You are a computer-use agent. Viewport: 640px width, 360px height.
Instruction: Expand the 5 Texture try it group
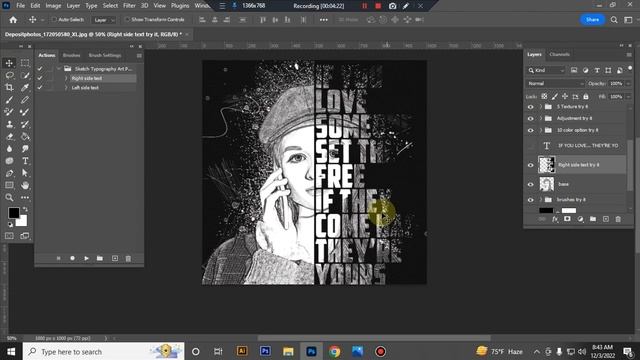(541, 107)
